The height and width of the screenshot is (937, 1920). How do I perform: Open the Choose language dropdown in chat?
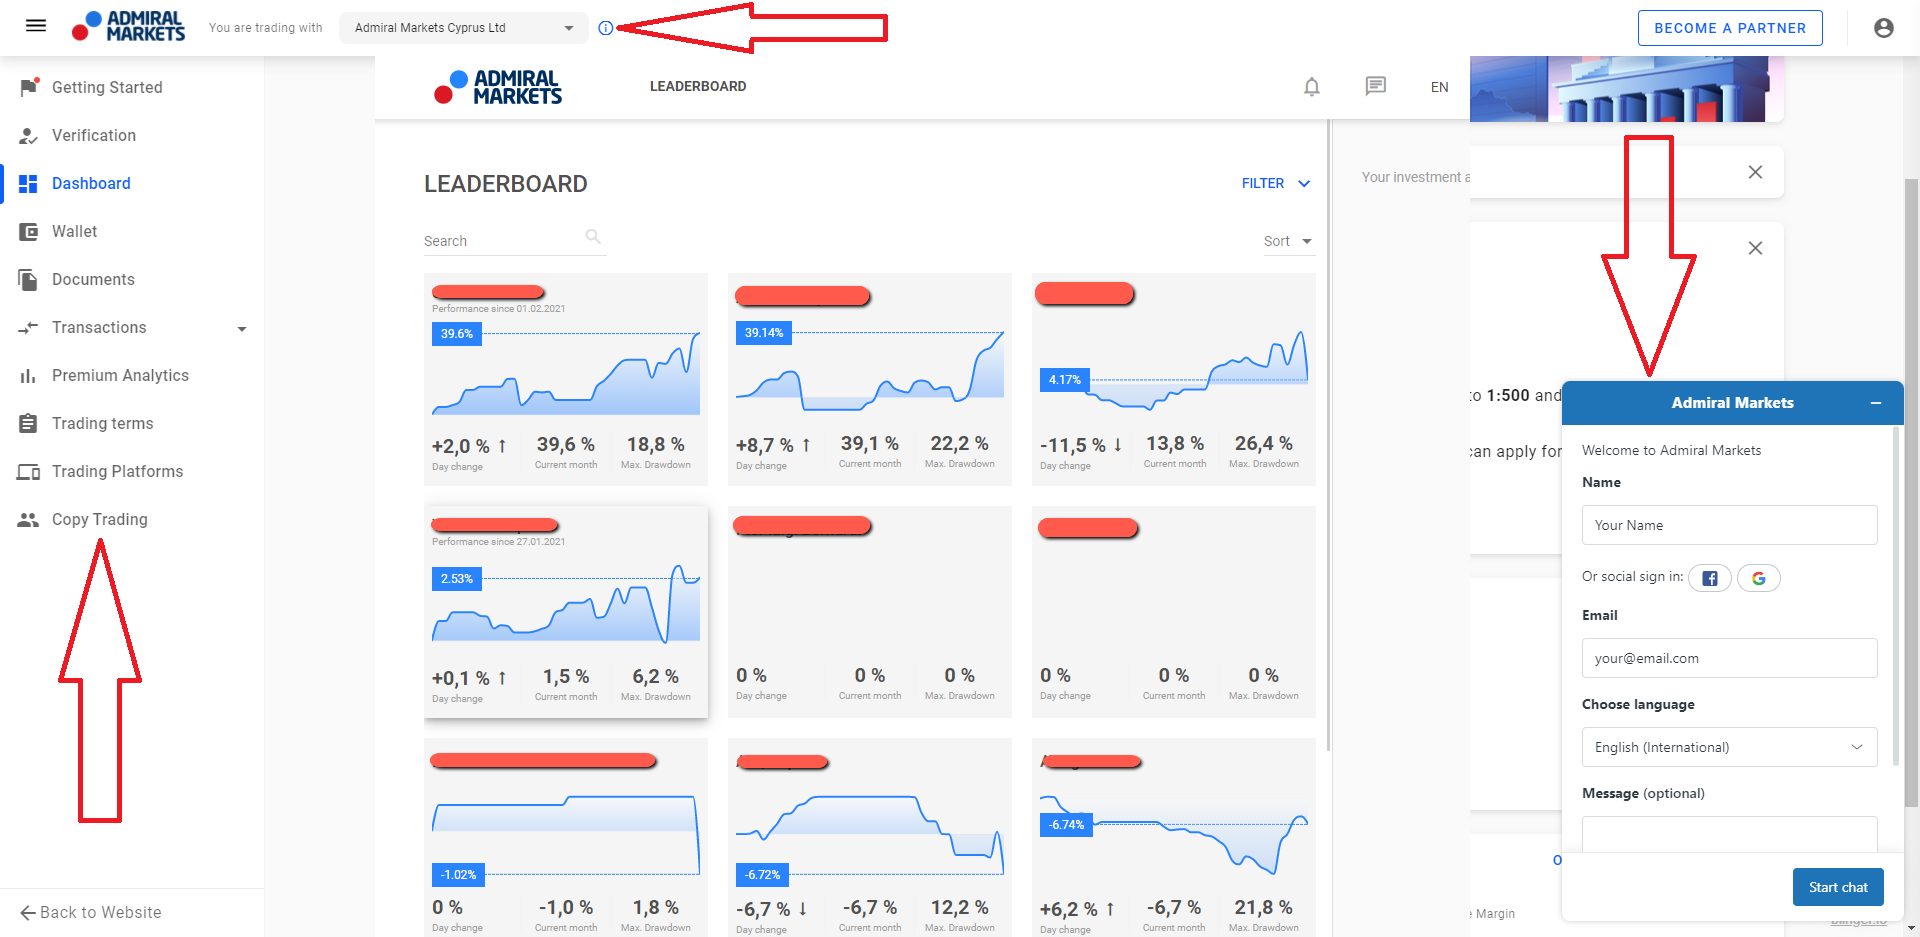click(x=1729, y=747)
